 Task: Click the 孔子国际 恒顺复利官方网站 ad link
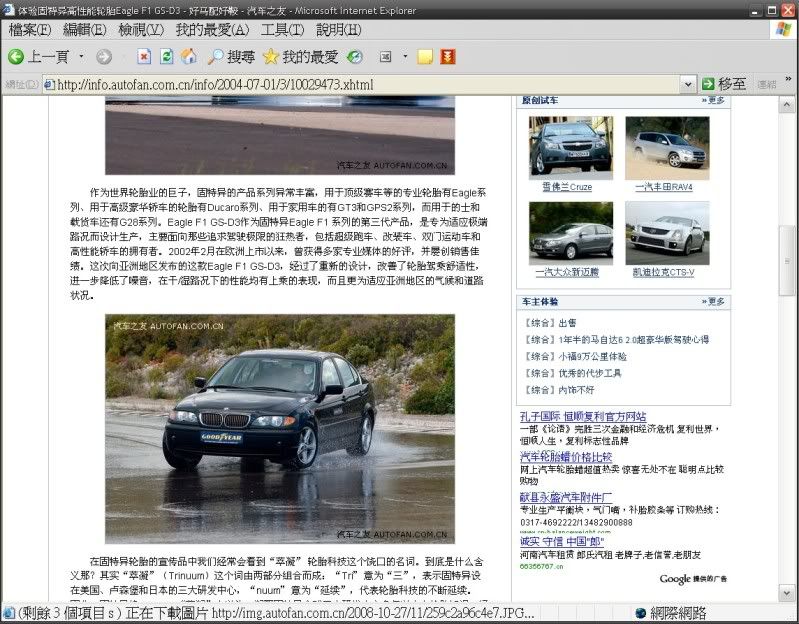click(583, 416)
